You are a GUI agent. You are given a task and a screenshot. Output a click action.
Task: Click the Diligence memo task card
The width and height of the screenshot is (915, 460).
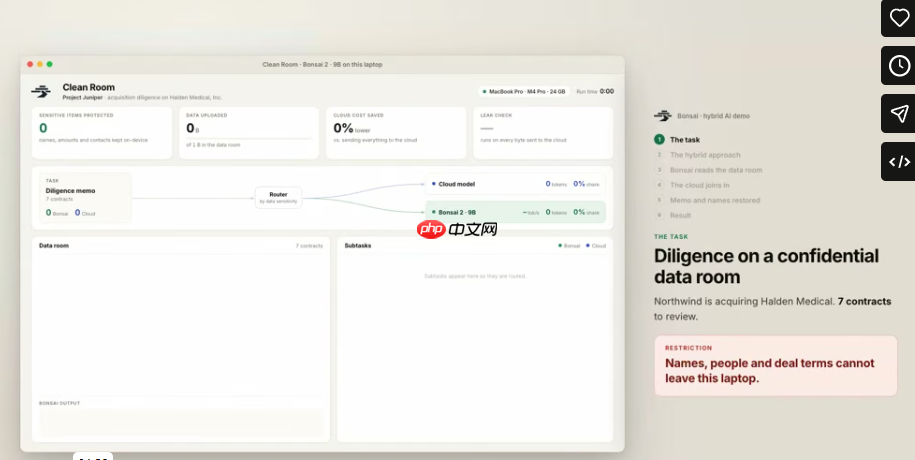tap(85, 197)
